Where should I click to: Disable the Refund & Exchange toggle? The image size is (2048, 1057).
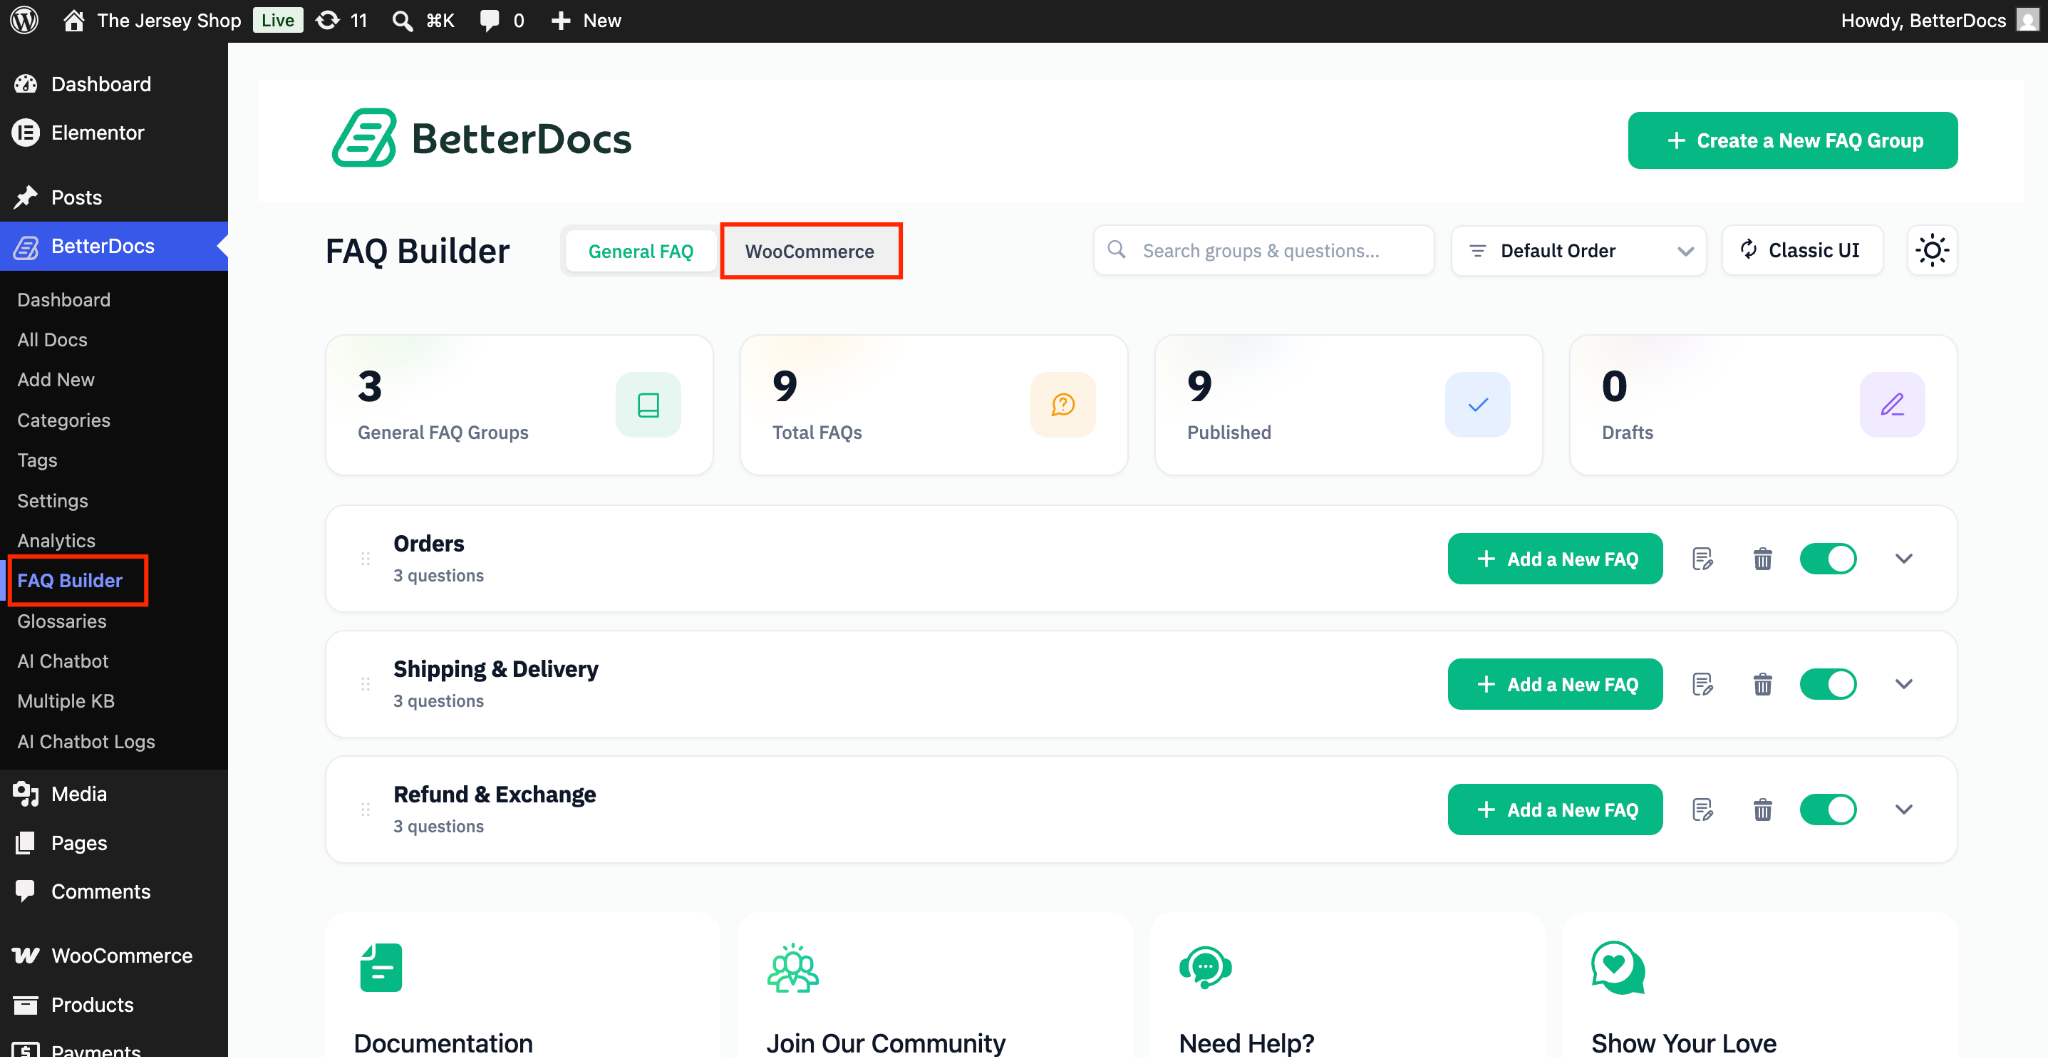coord(1828,809)
